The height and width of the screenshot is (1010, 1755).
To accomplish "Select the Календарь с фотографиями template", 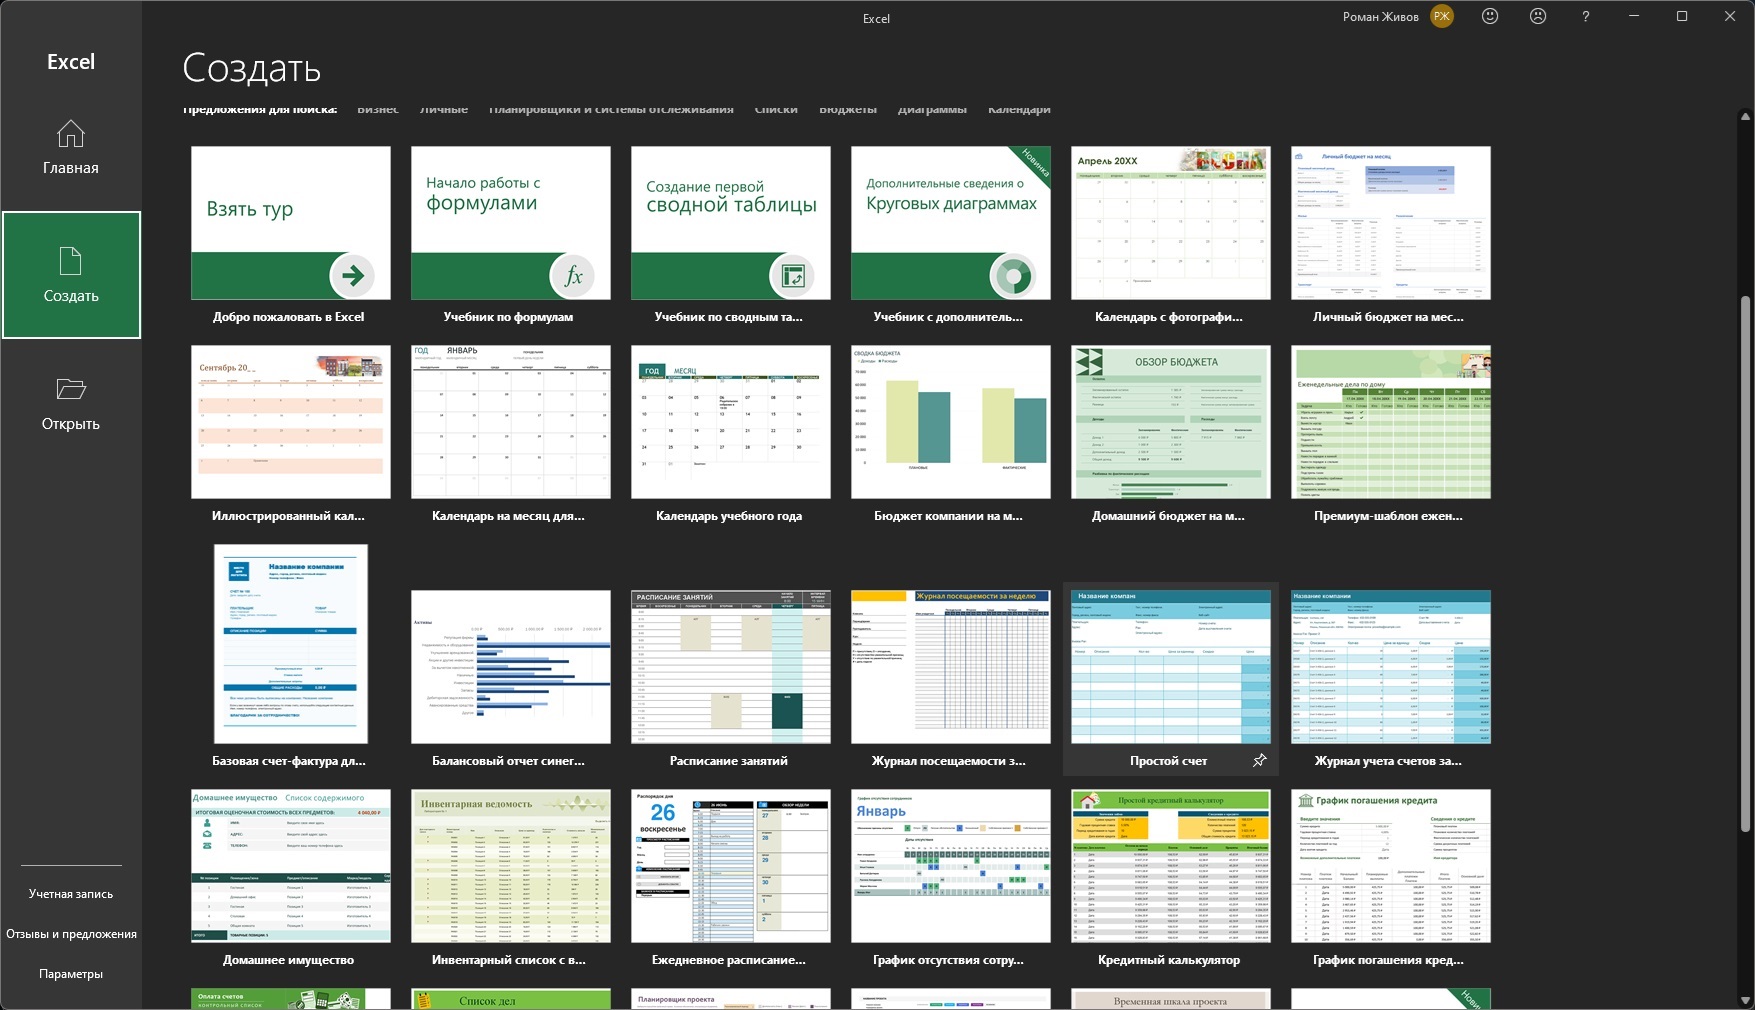I will point(1171,223).
